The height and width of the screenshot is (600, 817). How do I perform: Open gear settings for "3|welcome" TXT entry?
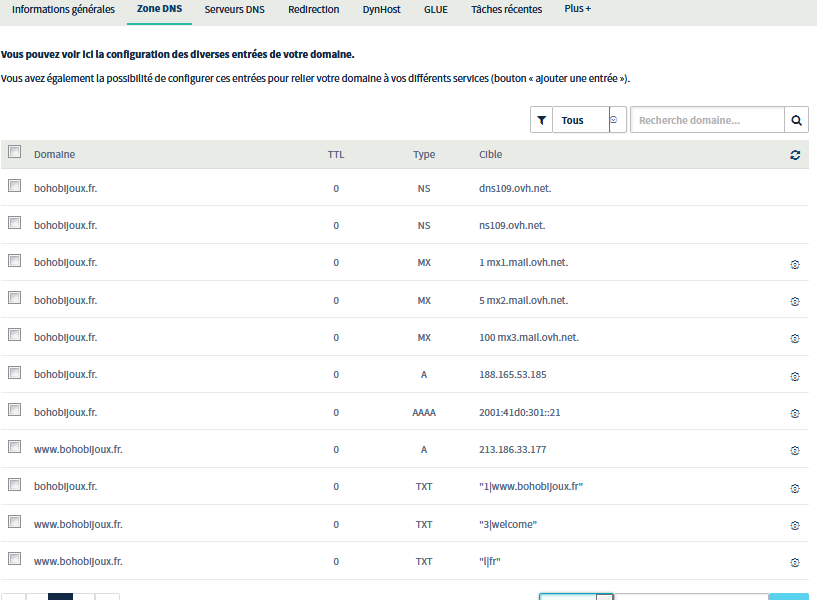point(795,525)
